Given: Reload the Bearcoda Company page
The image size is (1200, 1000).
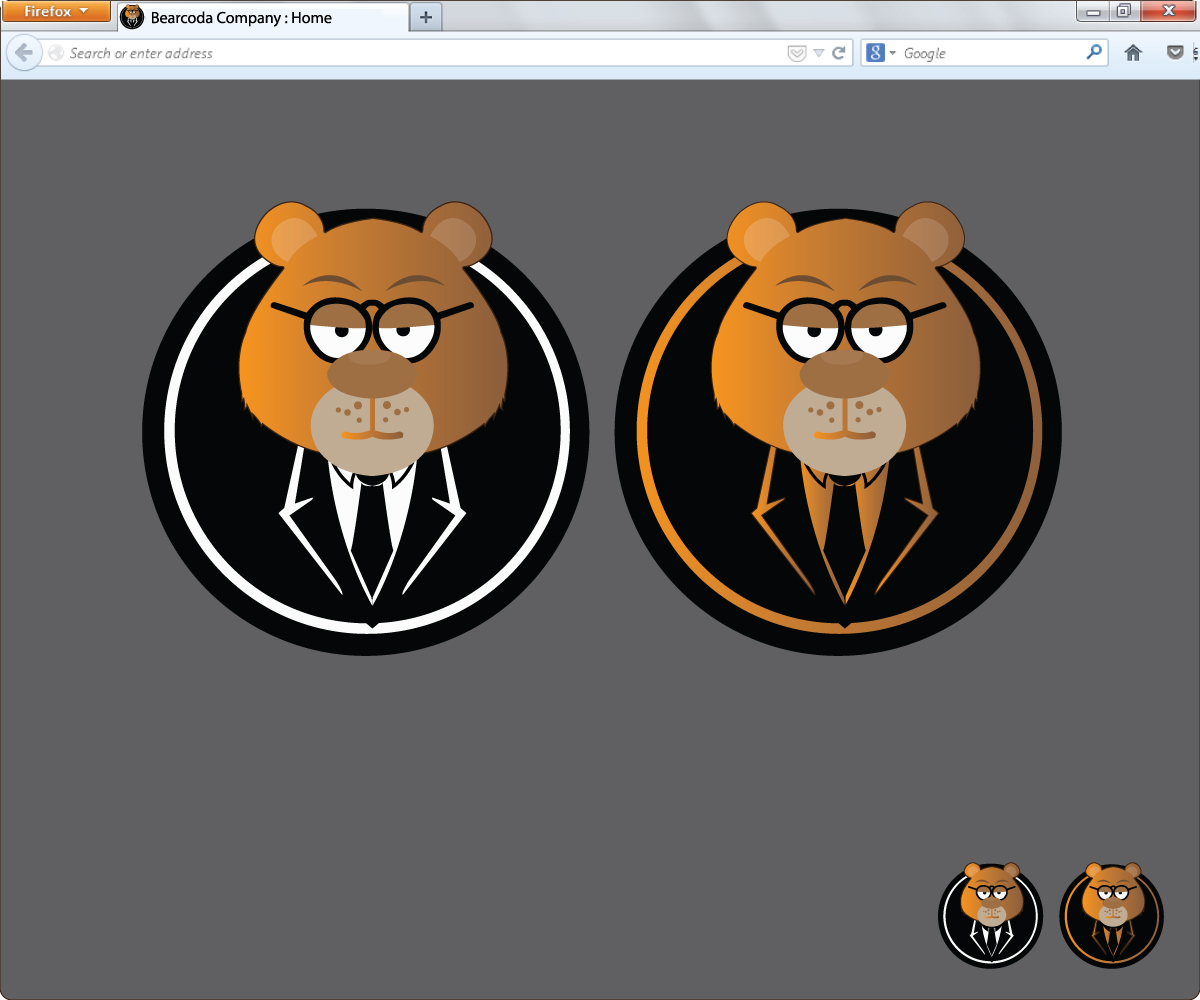Looking at the screenshot, I should [x=838, y=53].
